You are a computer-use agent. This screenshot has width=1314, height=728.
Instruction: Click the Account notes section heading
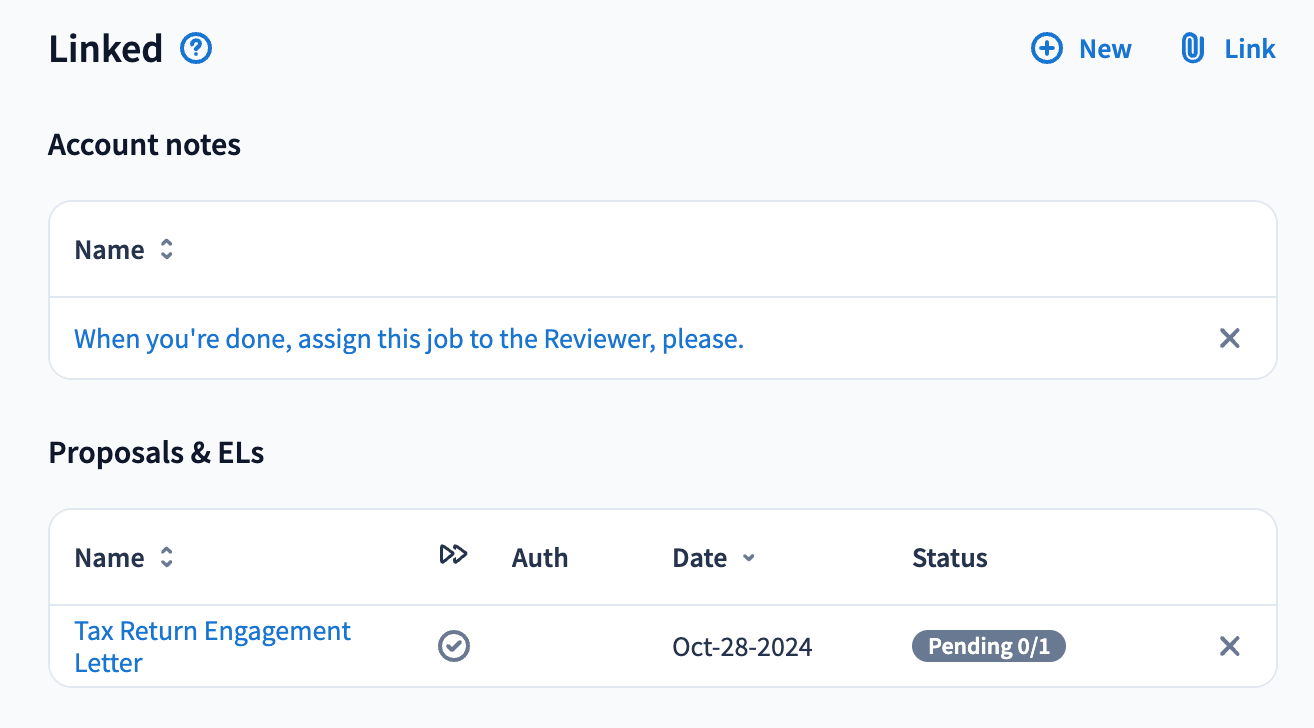[144, 145]
